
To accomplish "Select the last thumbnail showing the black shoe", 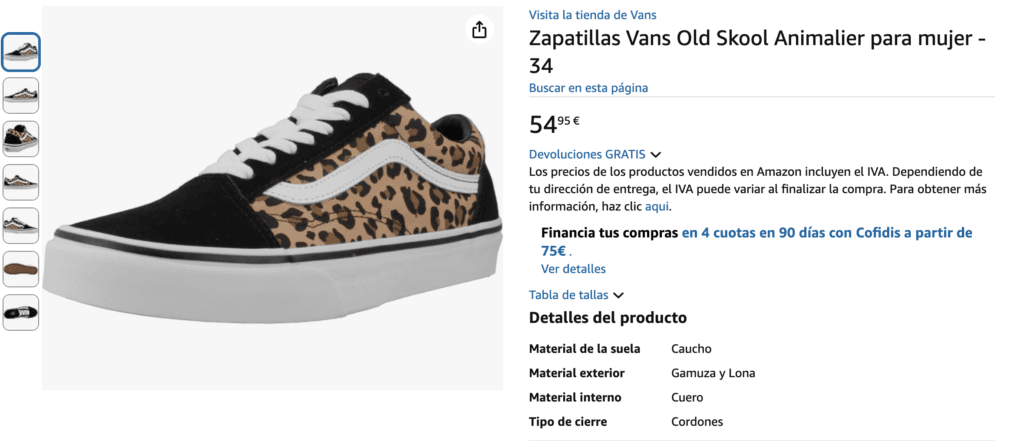I will pos(21,312).
